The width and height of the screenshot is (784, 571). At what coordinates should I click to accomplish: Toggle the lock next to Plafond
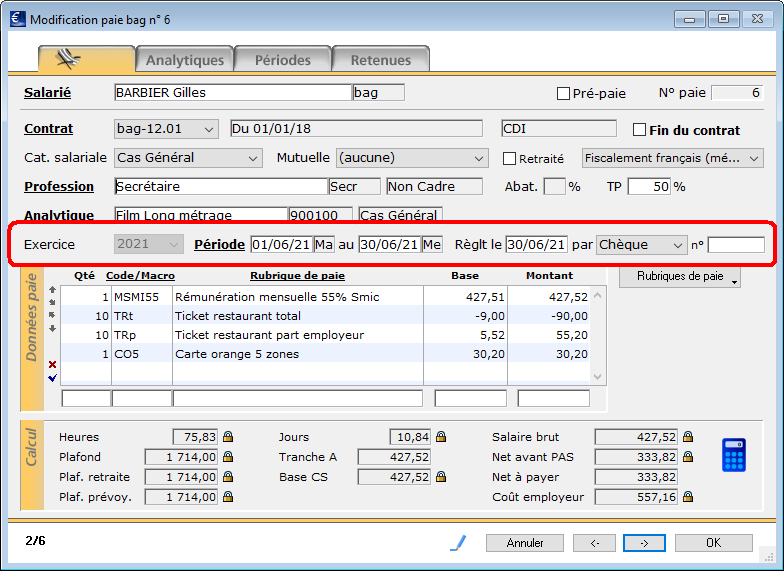[228, 456]
